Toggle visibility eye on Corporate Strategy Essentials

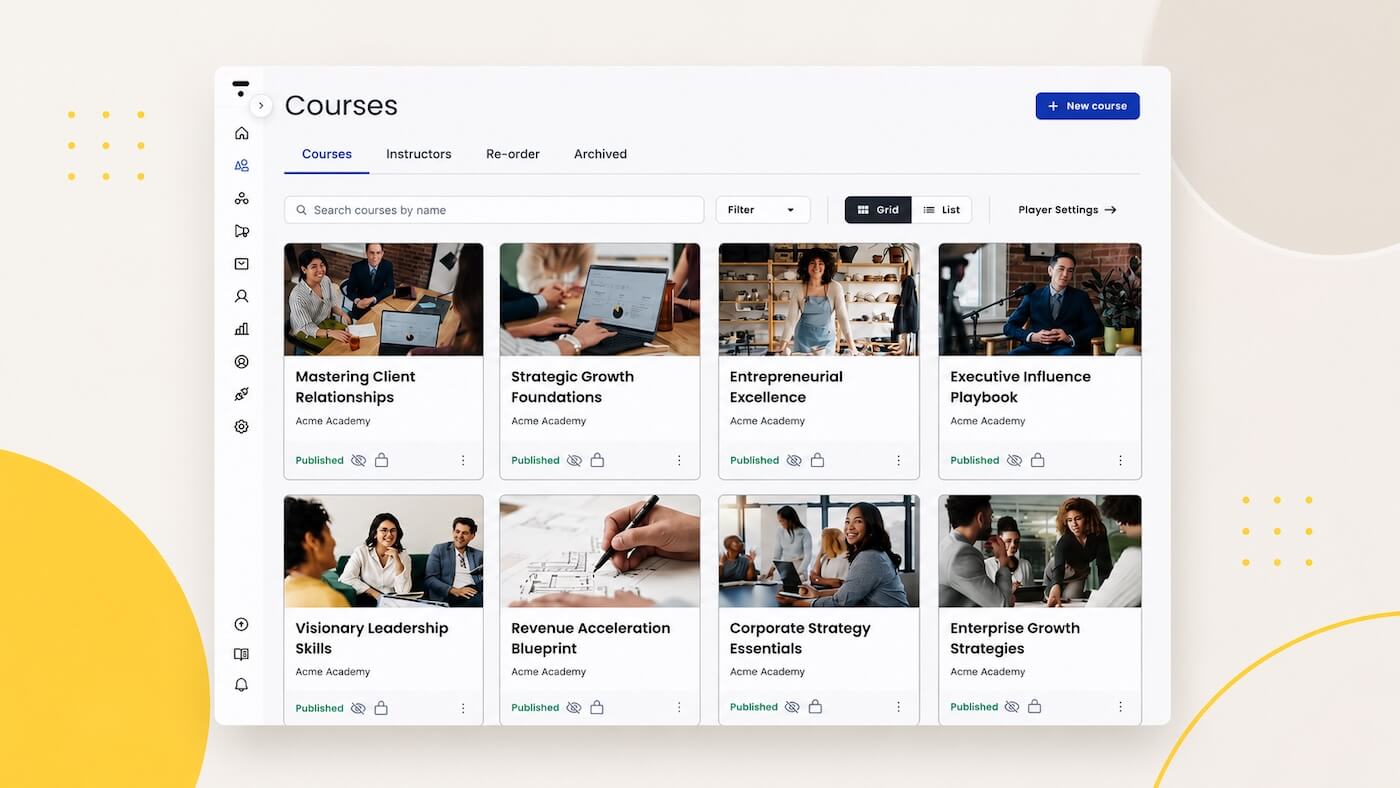[x=792, y=707]
